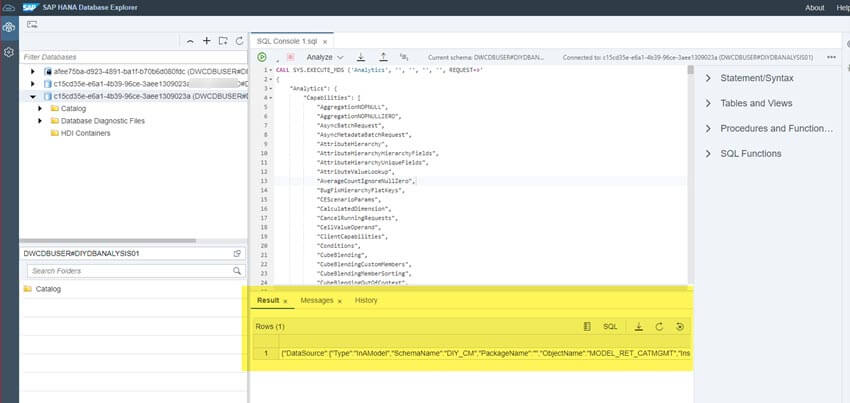Expand the Tables and Views section
The height and width of the screenshot is (403, 850).
coord(708,103)
